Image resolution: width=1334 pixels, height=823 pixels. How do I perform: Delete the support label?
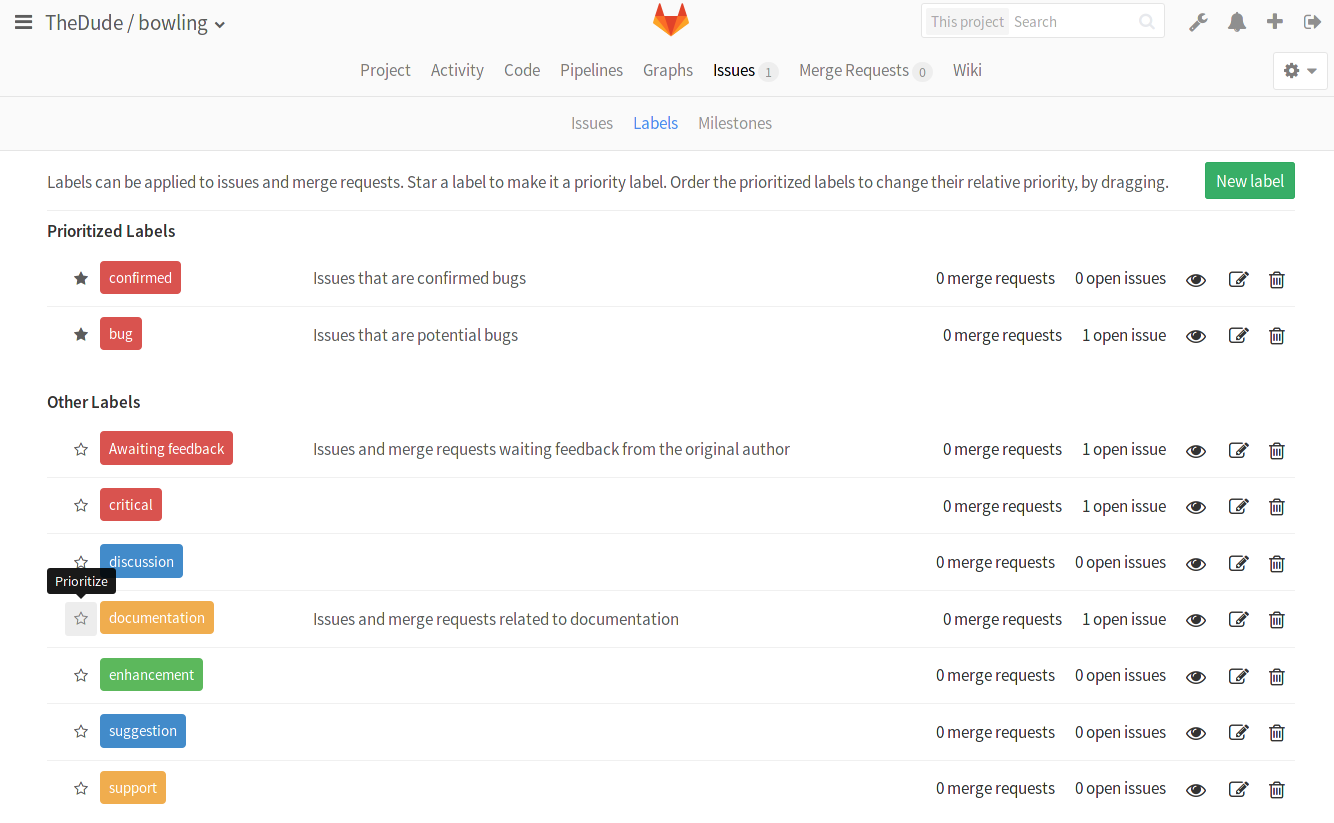coord(1277,790)
